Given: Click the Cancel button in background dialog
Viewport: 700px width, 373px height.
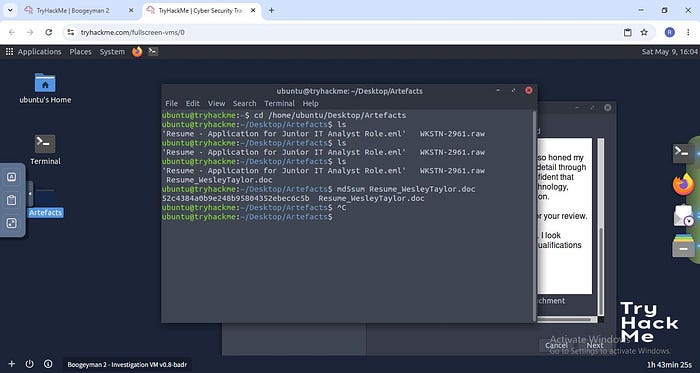Looking at the screenshot, I should (x=556, y=345).
